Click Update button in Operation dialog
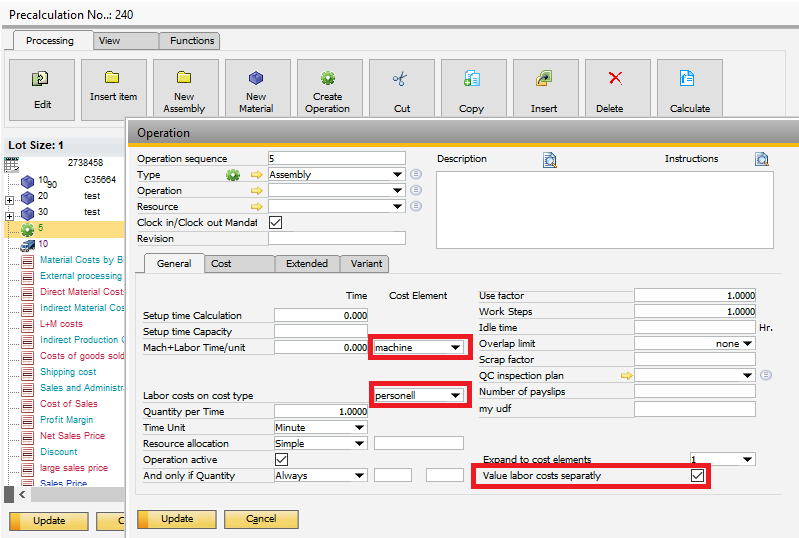The image size is (799, 538). point(177,519)
